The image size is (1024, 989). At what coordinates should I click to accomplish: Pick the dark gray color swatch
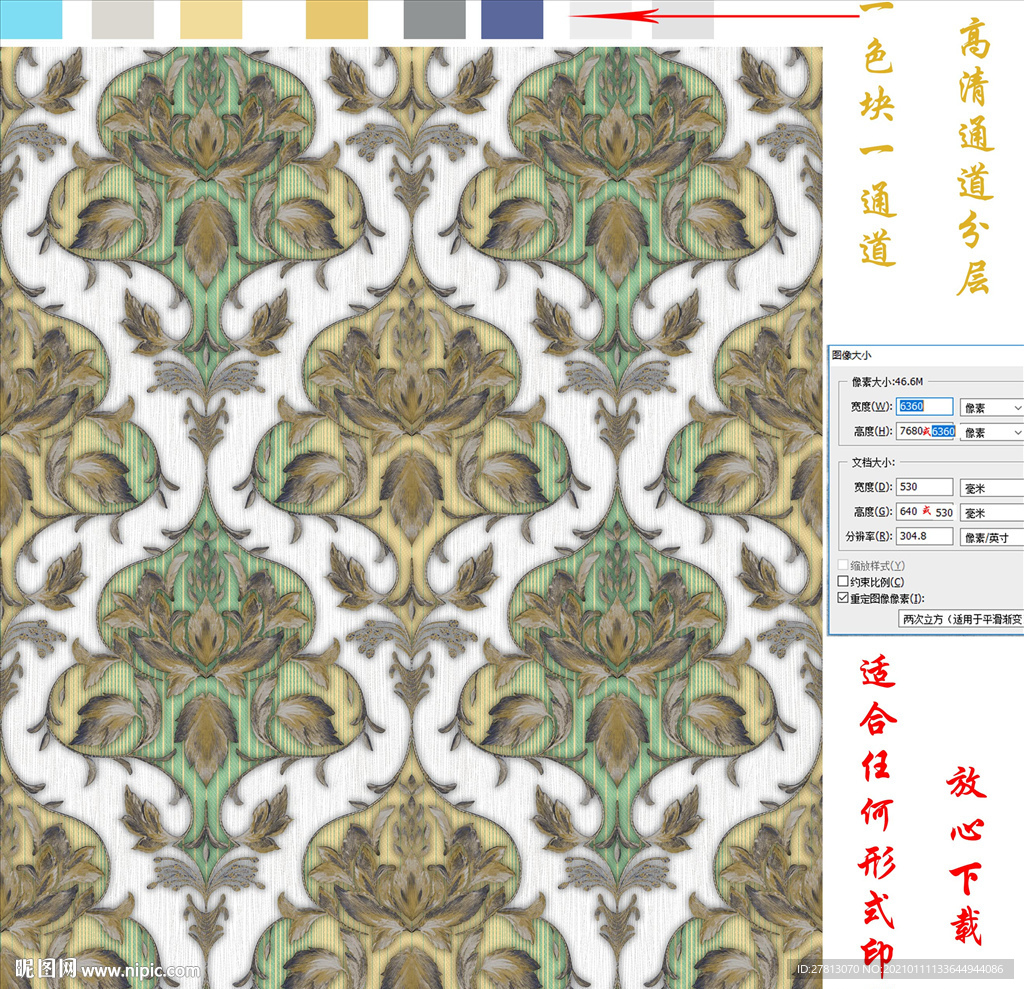pos(434,20)
